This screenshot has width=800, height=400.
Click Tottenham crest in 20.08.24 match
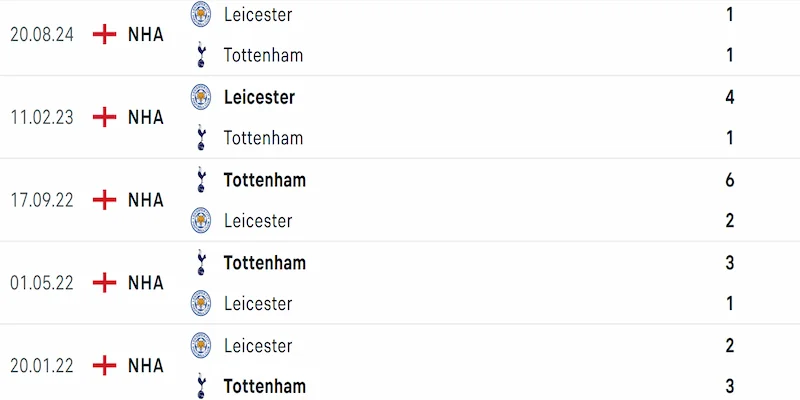[x=201, y=55]
